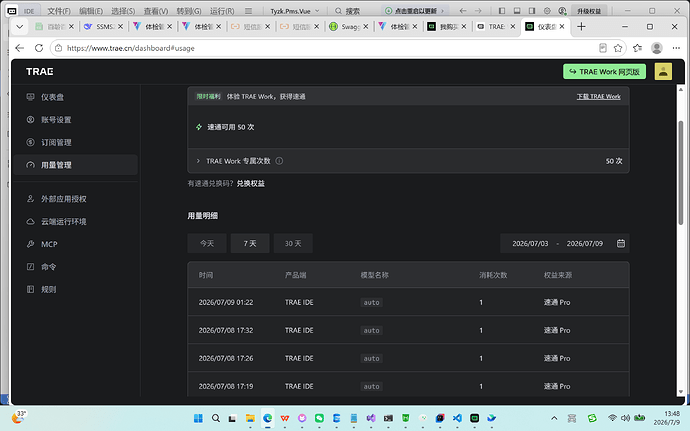The width and height of the screenshot is (690, 431).
Task: Close the SSMS browser tab
Action: pos(120,27)
